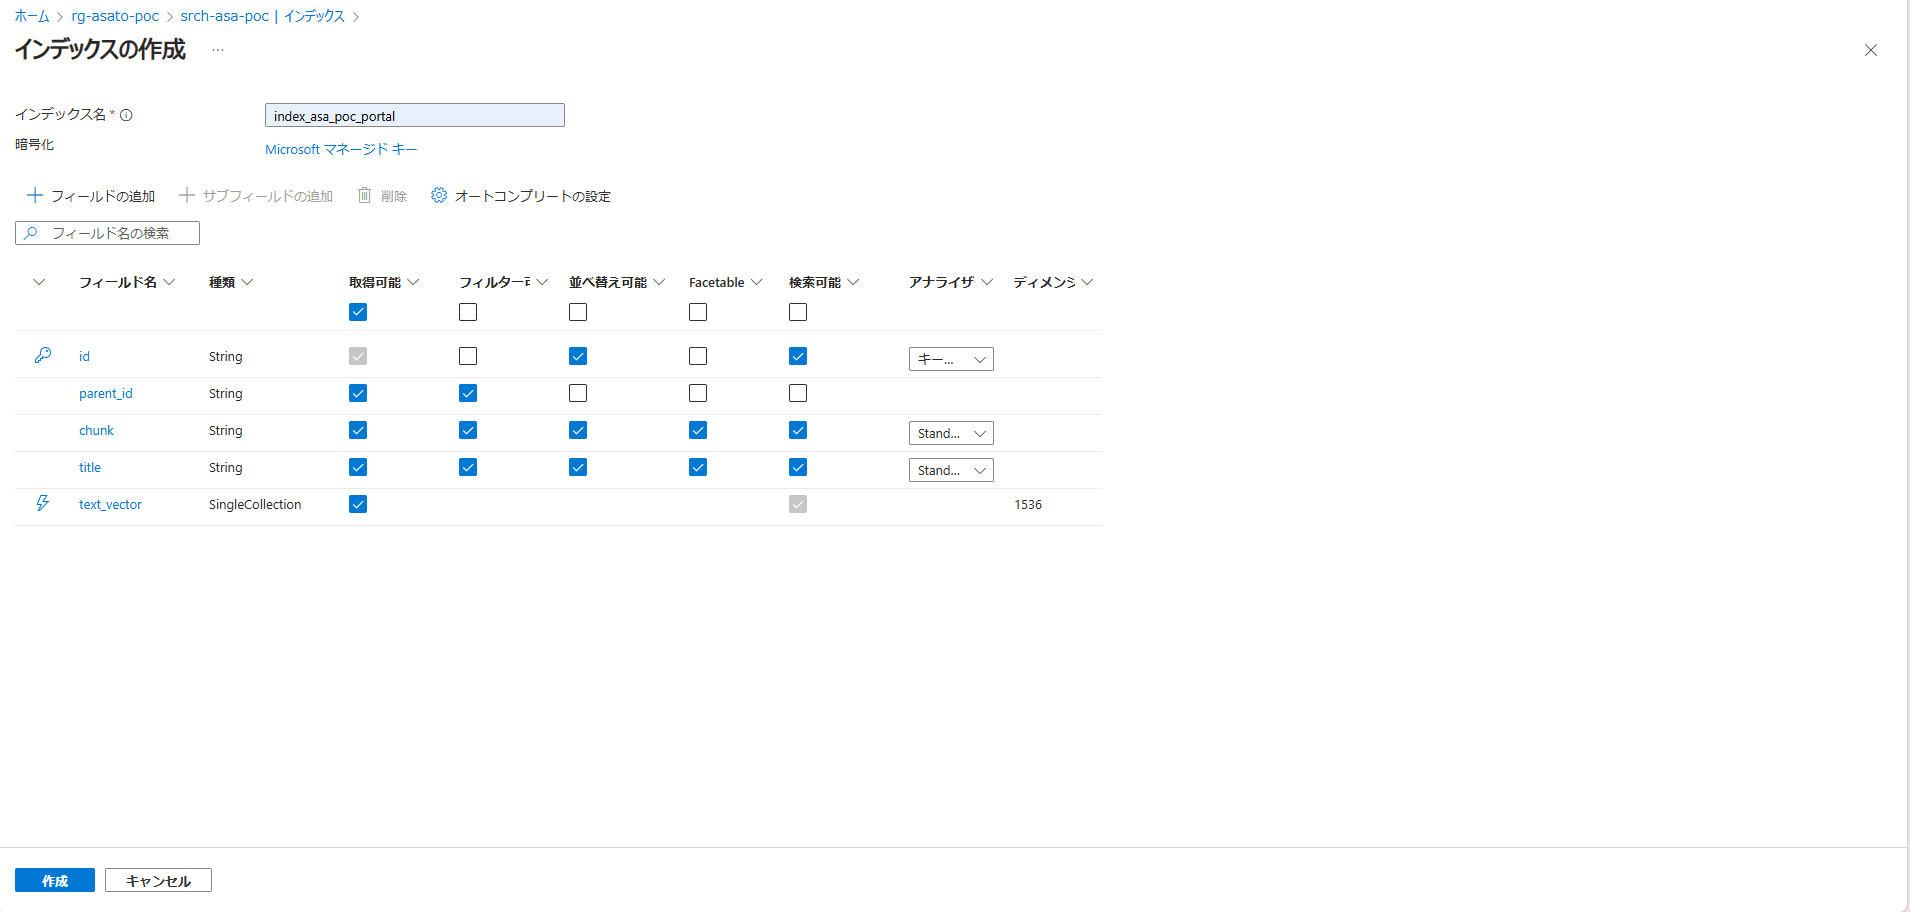Screen dimensions: 1910x912
Task: Select オートコンプリートの設定 toolbar command
Action: pyautogui.click(x=521, y=196)
